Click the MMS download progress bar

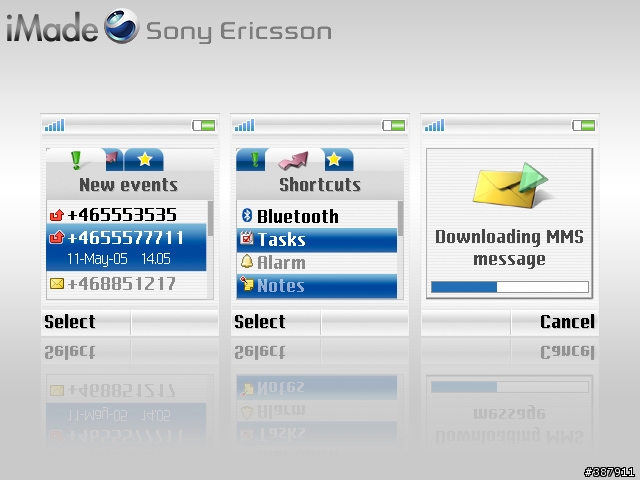(x=510, y=287)
